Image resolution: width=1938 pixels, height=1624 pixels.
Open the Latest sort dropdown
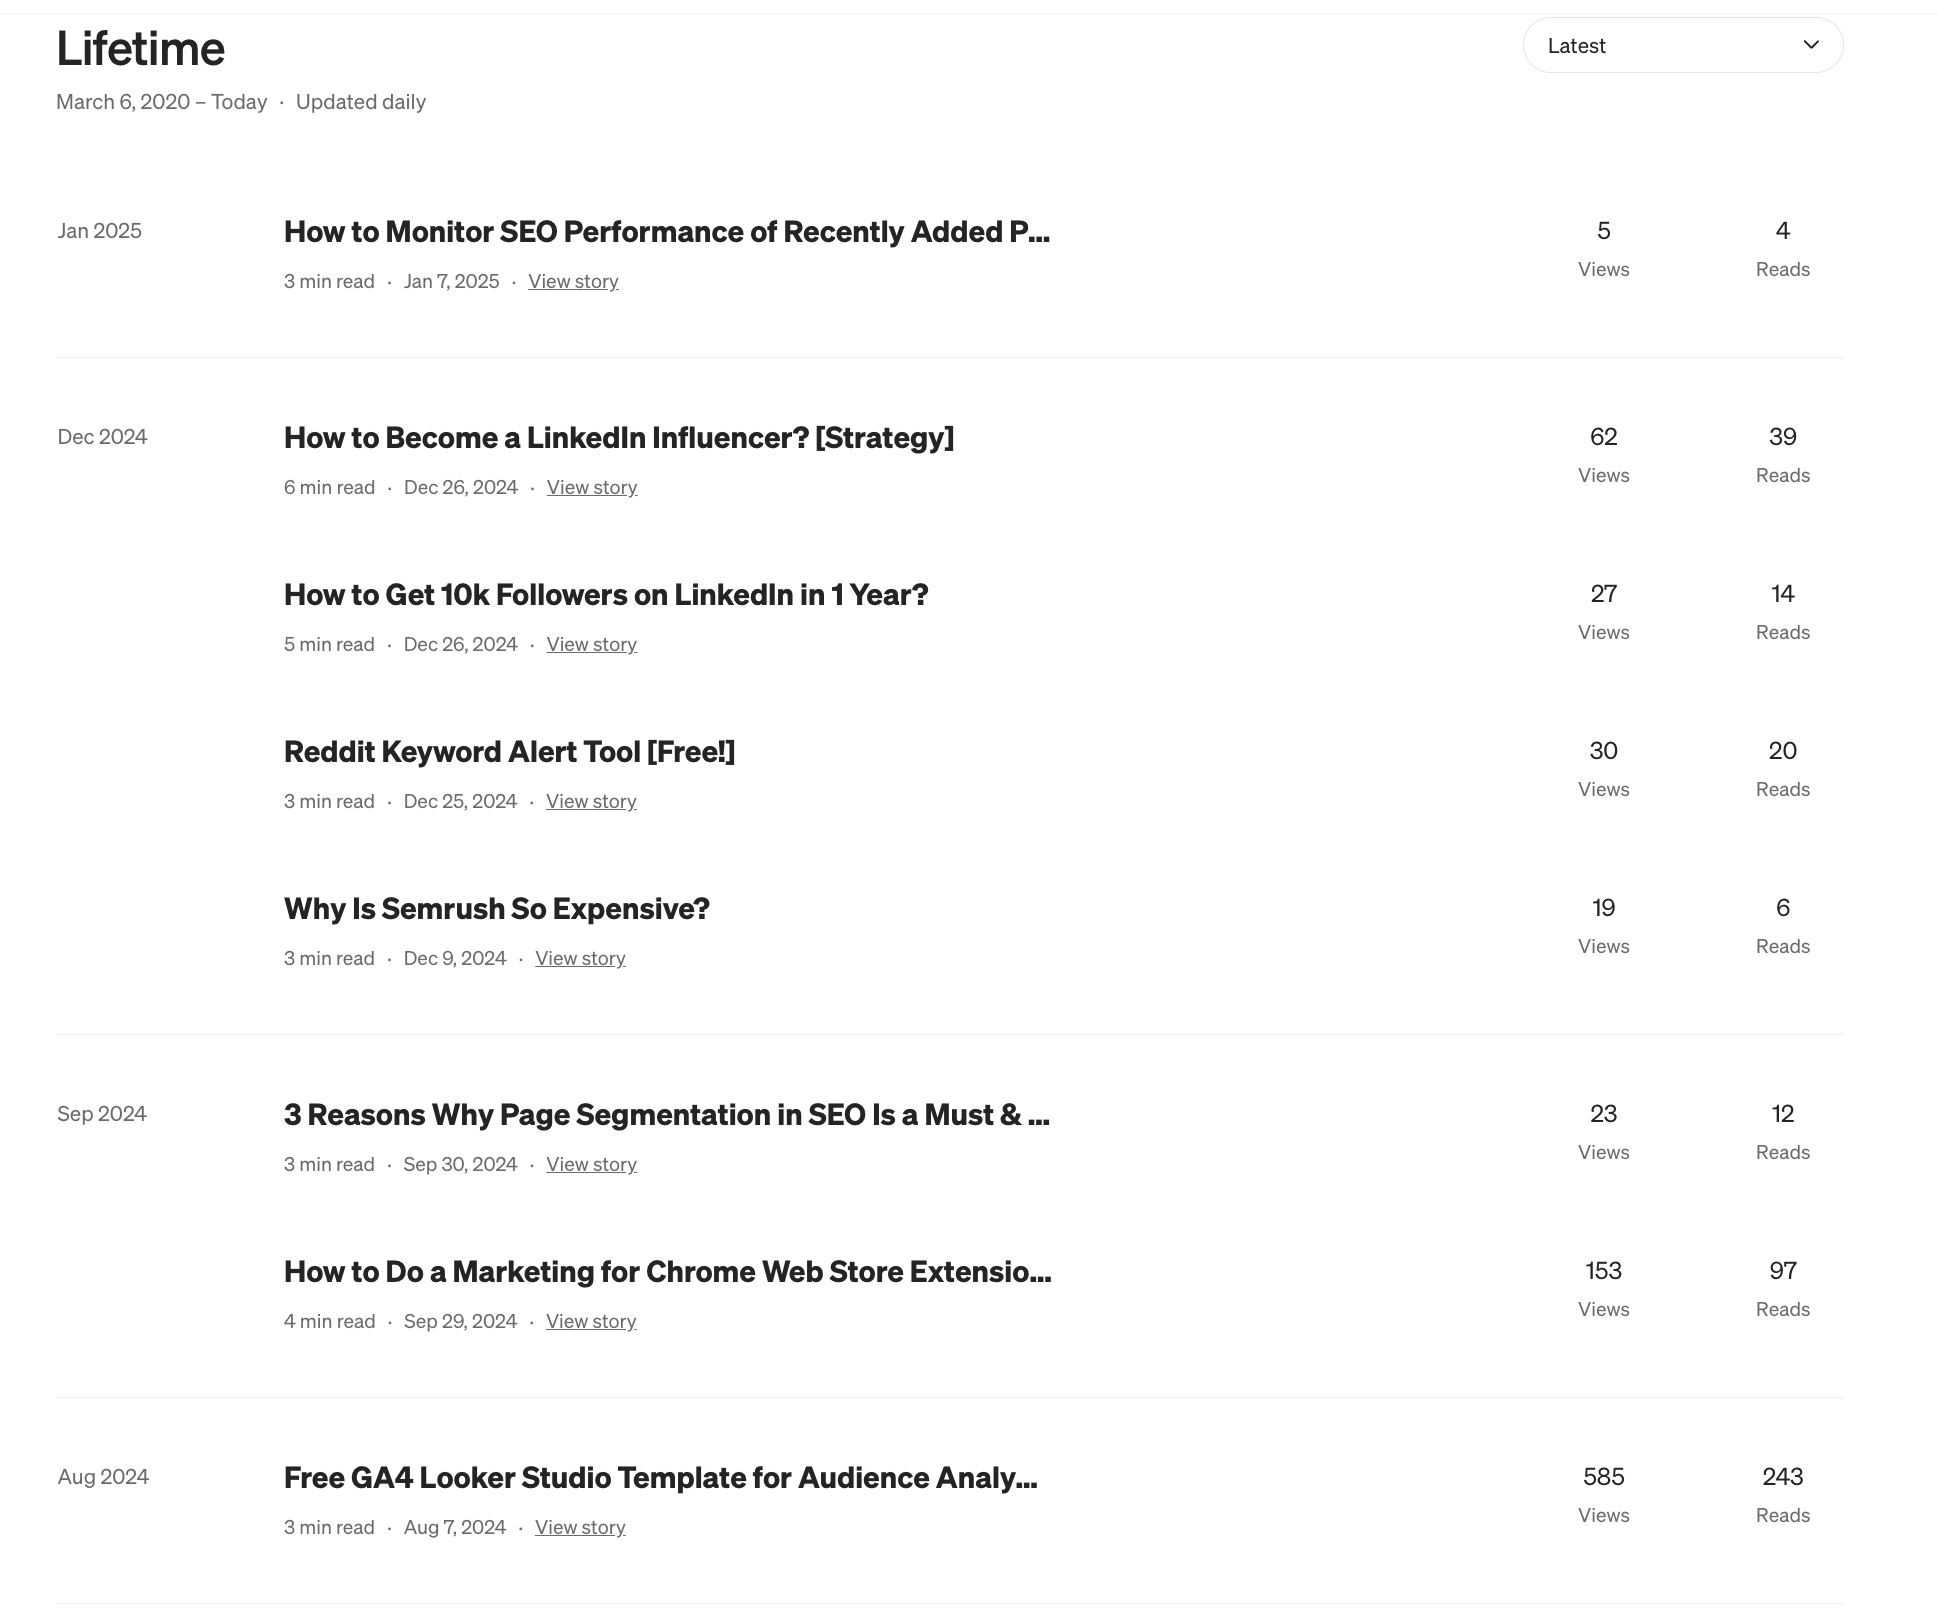pos(1682,45)
